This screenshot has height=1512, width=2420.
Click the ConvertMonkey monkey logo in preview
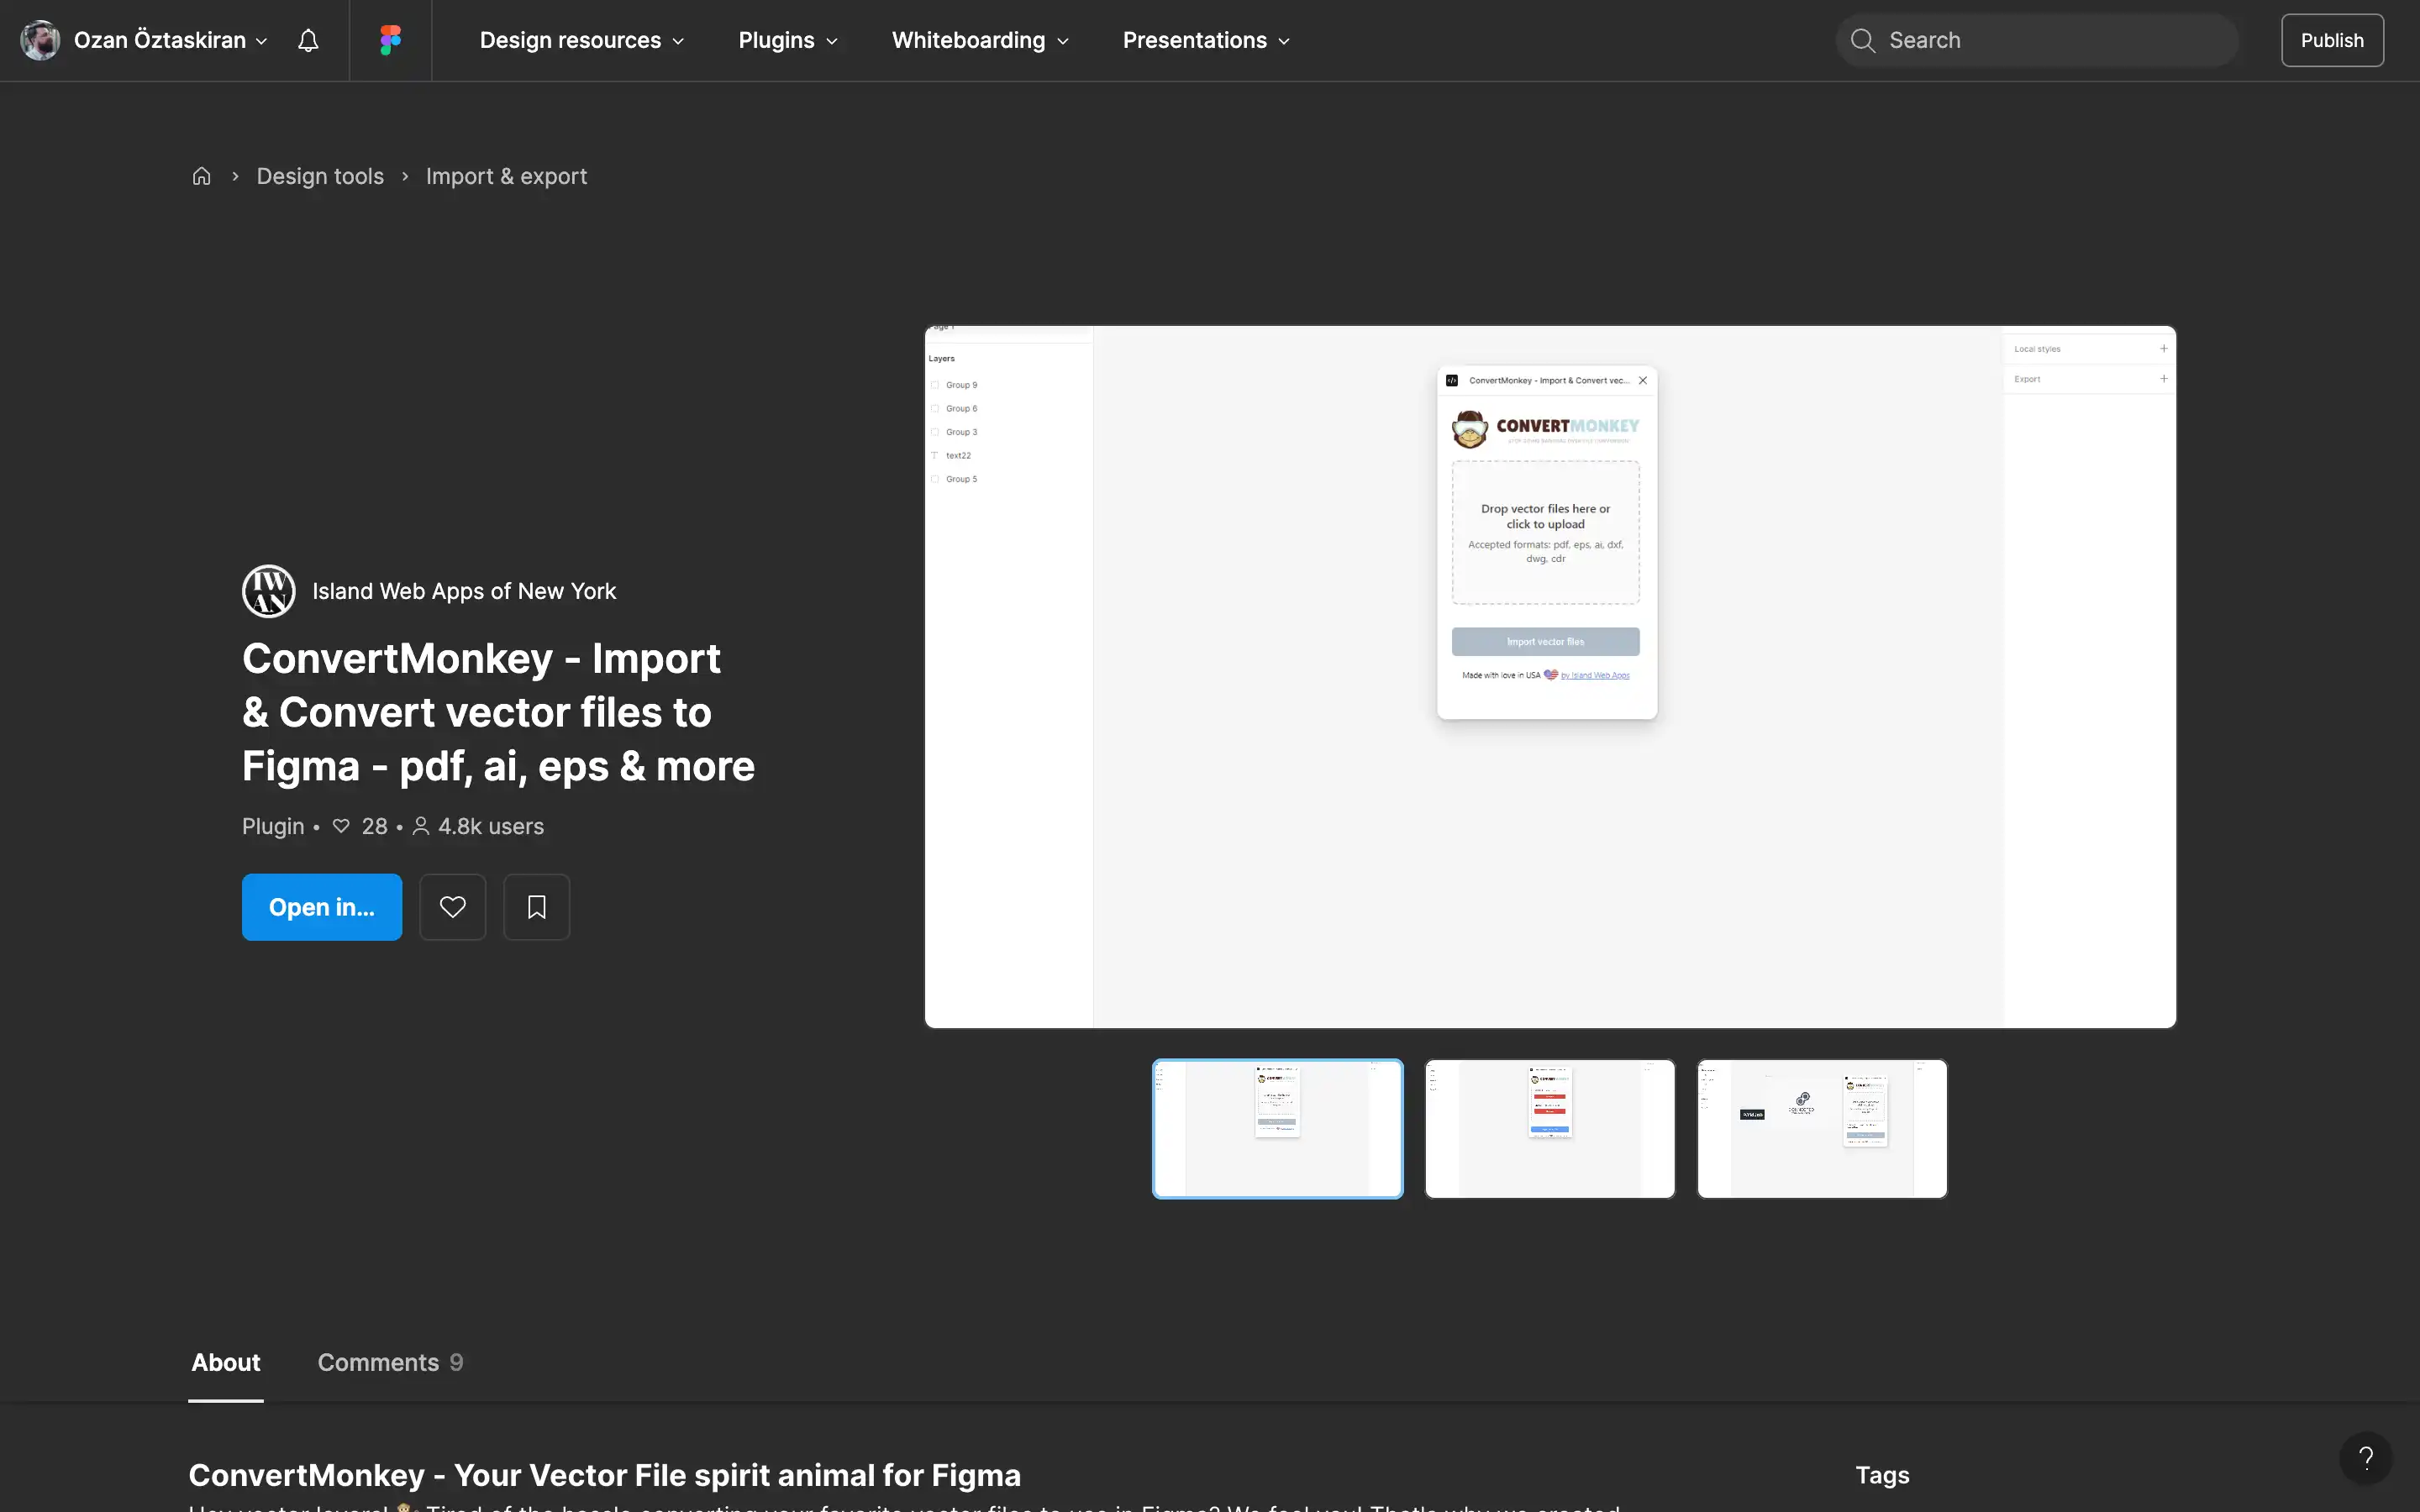[x=1469, y=429]
